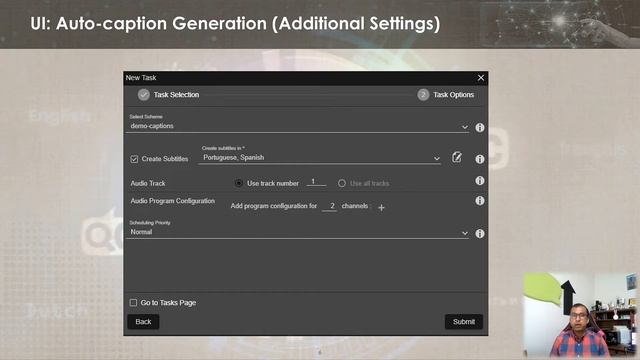Open the Scheduling Priority dropdown set to Normal
The width and height of the screenshot is (640, 360).
pos(298,232)
